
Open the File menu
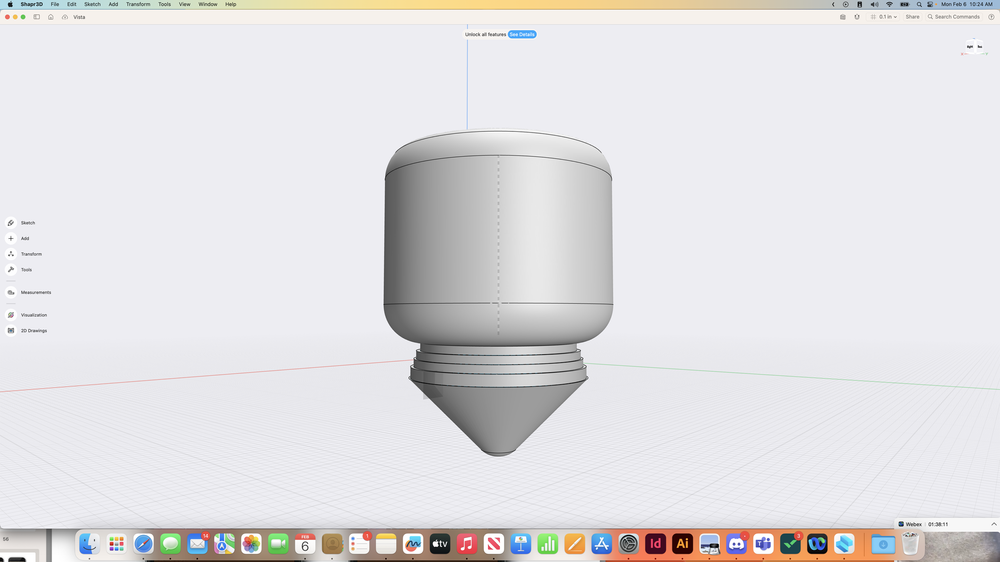55,4
